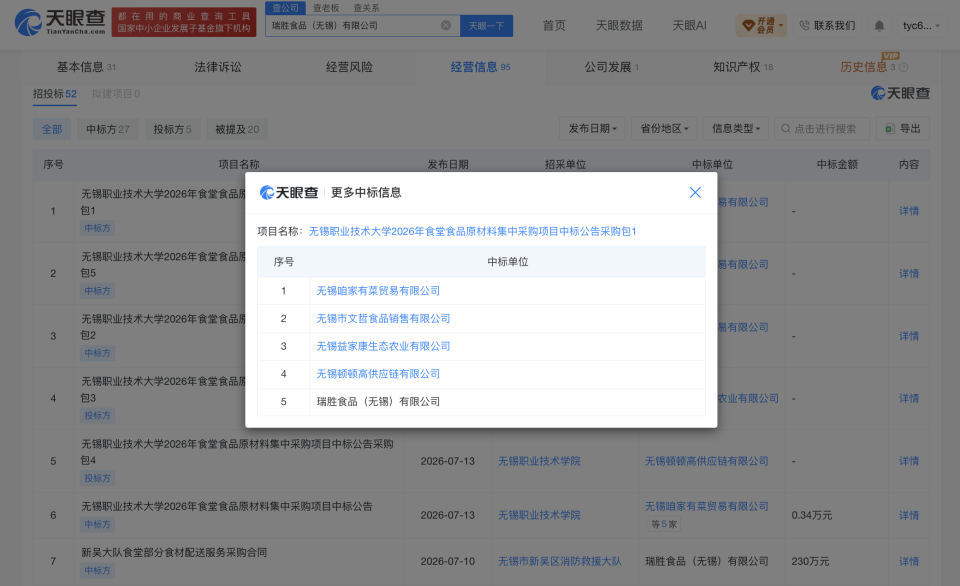Open the VIP 开通会员 badge
Image resolution: width=960 pixels, height=586 pixels.
tap(762, 25)
